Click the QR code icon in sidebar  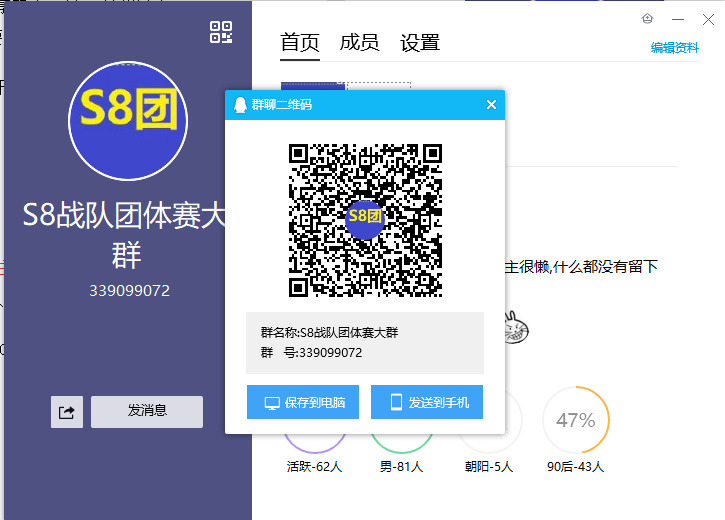(221, 32)
